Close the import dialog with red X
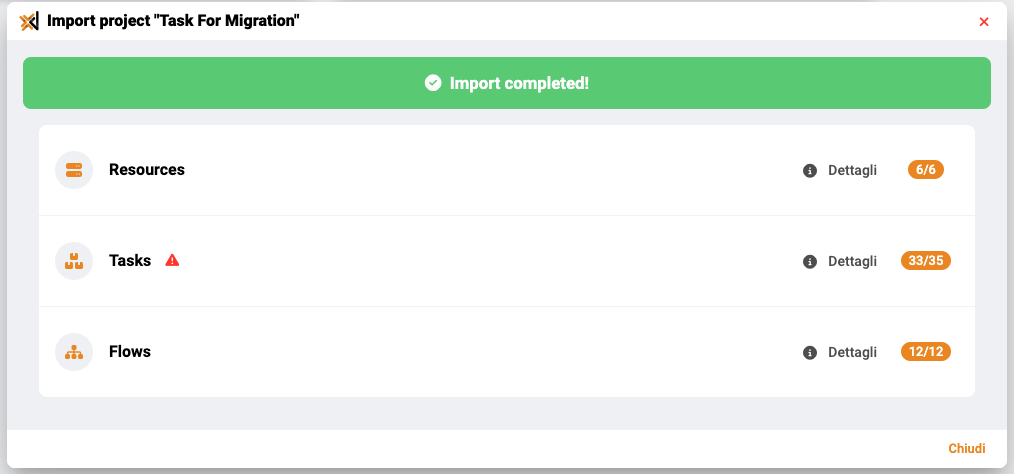This screenshot has width=1014, height=474. click(x=984, y=22)
